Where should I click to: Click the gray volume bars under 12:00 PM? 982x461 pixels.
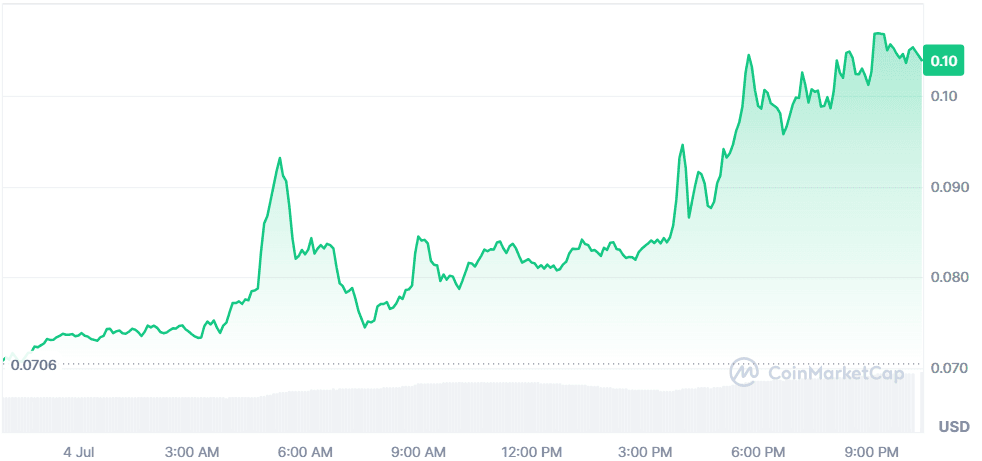[x=531, y=408]
